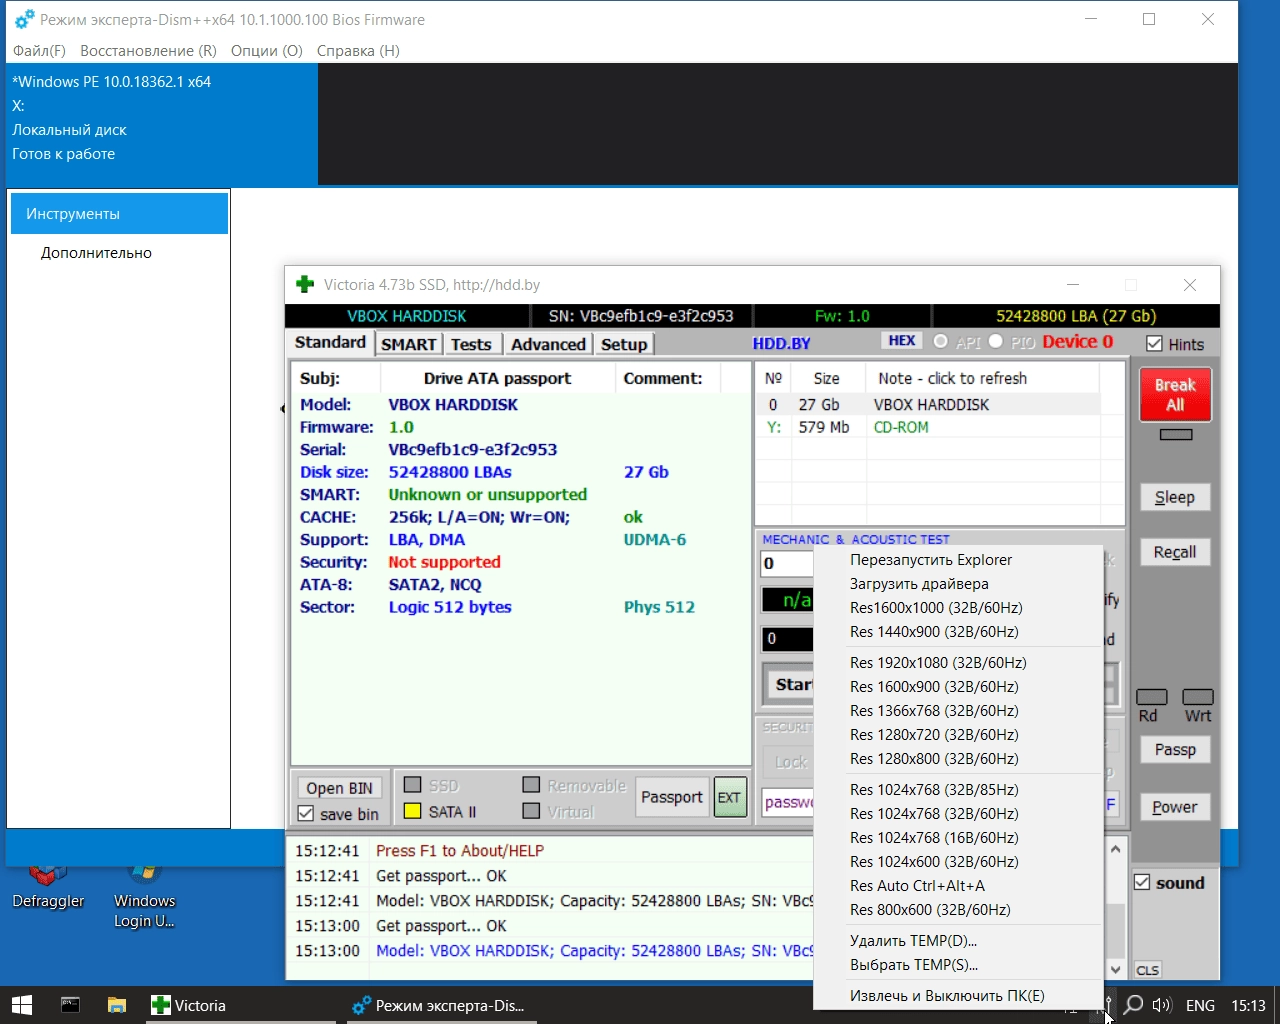The image size is (1280, 1024).
Task: Click the magnifier search tray icon
Action: [x=1133, y=1005]
